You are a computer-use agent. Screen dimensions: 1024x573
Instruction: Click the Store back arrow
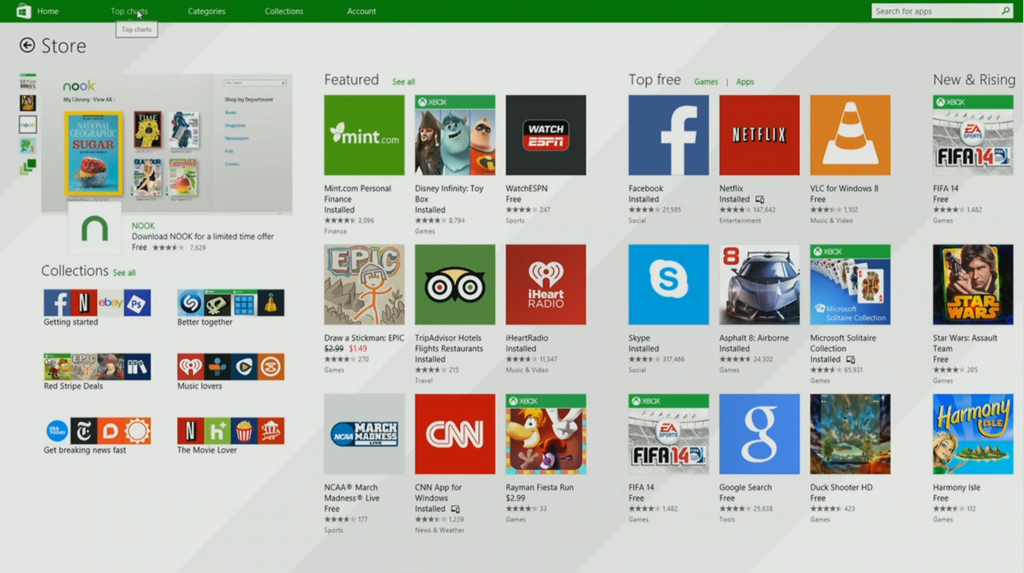click(27, 45)
